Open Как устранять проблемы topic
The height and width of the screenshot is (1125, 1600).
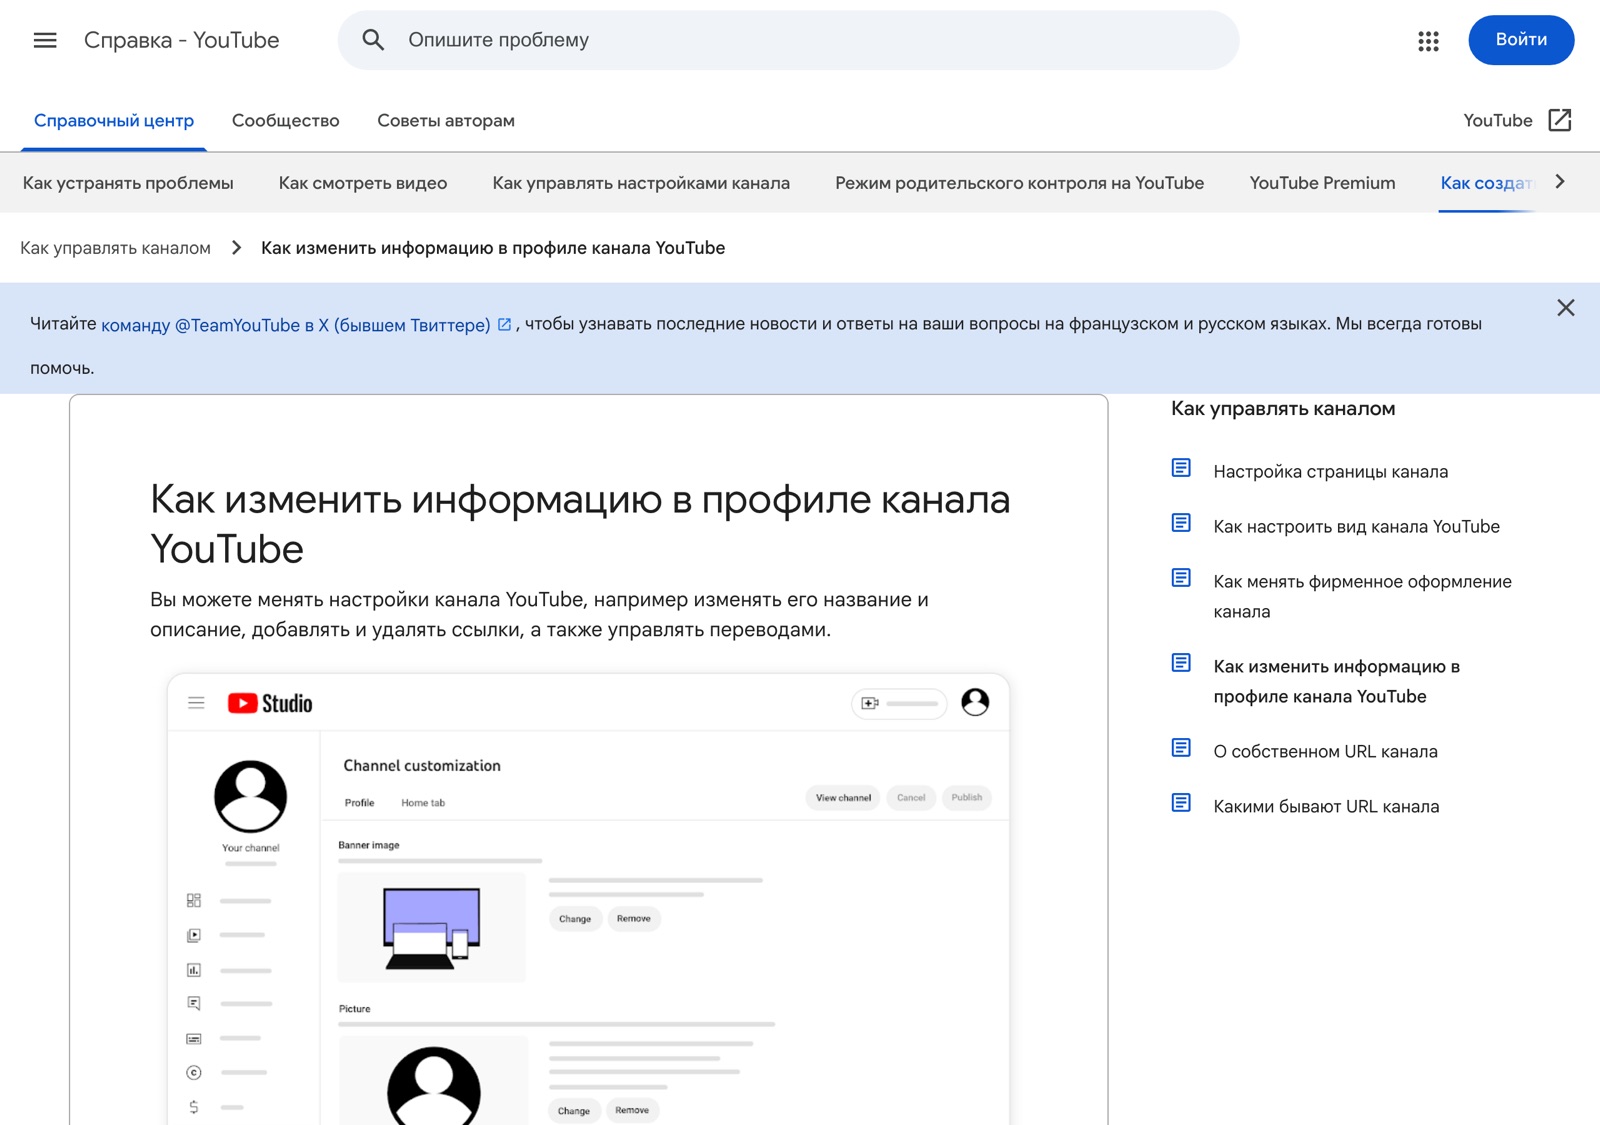click(128, 183)
